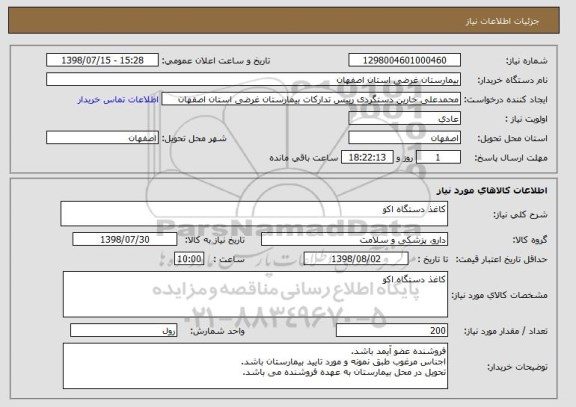Click the label حداقل تاریخ اعتبار قیمت
Screen dimensions: 576x407
[502, 260]
